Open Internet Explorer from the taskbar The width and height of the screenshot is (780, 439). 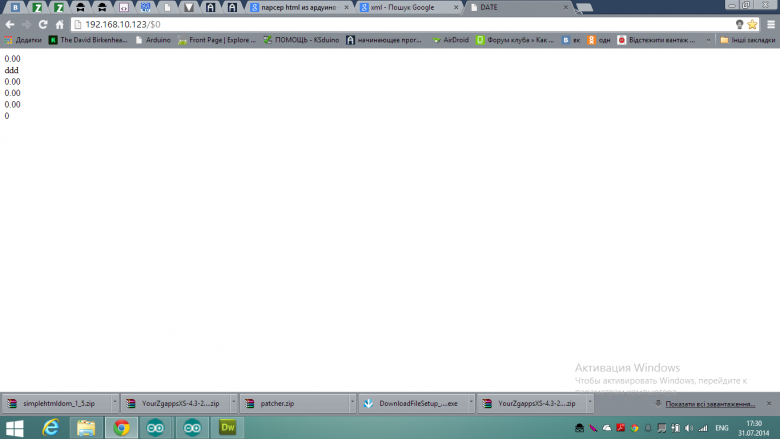(x=50, y=428)
